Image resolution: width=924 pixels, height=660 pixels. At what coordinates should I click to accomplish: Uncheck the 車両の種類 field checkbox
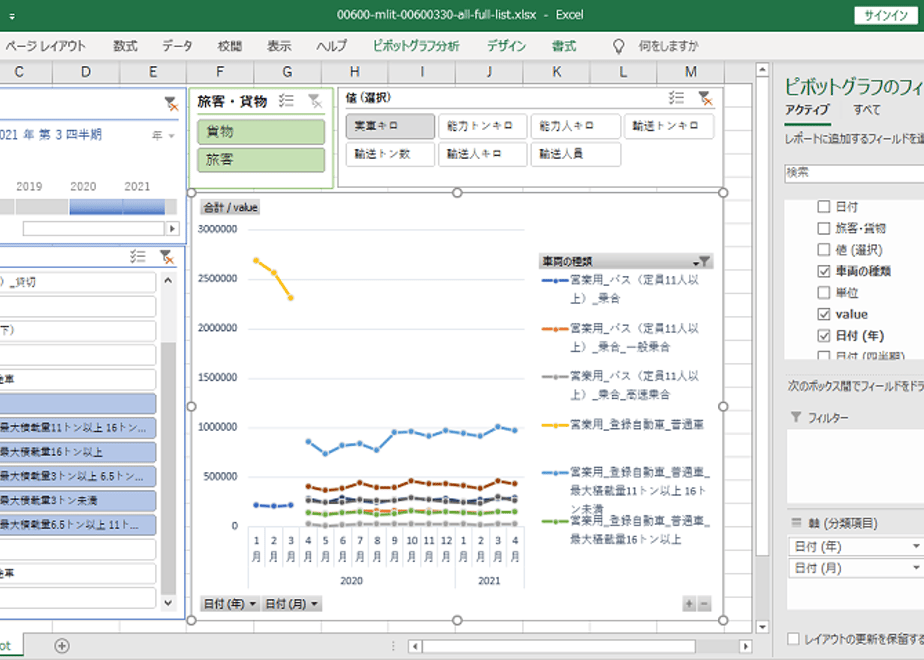coord(823,271)
